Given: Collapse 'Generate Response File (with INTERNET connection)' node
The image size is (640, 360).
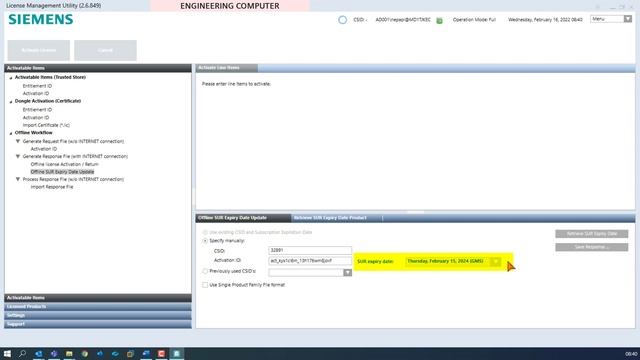Looking at the screenshot, I should [x=18, y=156].
